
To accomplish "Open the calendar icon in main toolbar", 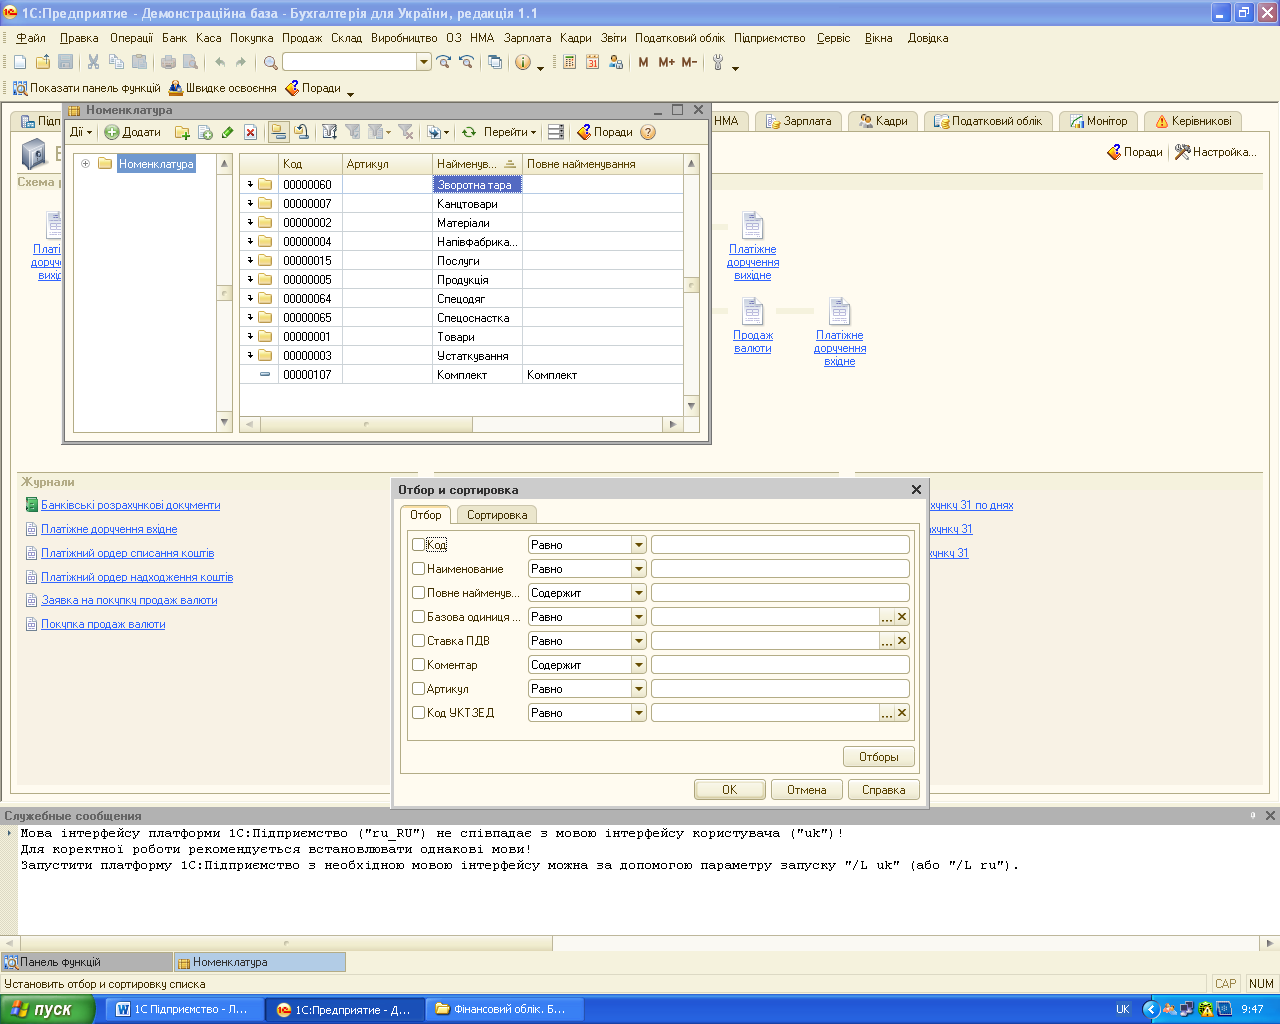I will tap(592, 62).
